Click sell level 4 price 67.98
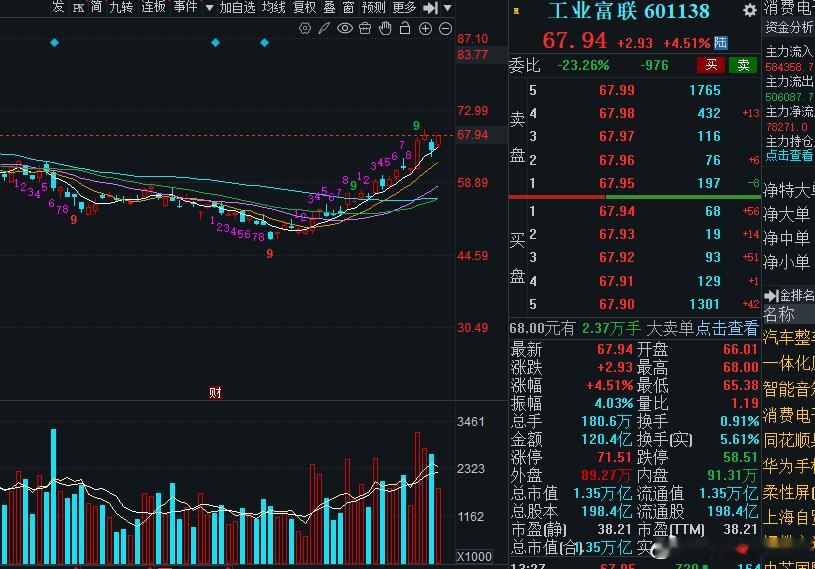815x569 pixels. [x=616, y=113]
